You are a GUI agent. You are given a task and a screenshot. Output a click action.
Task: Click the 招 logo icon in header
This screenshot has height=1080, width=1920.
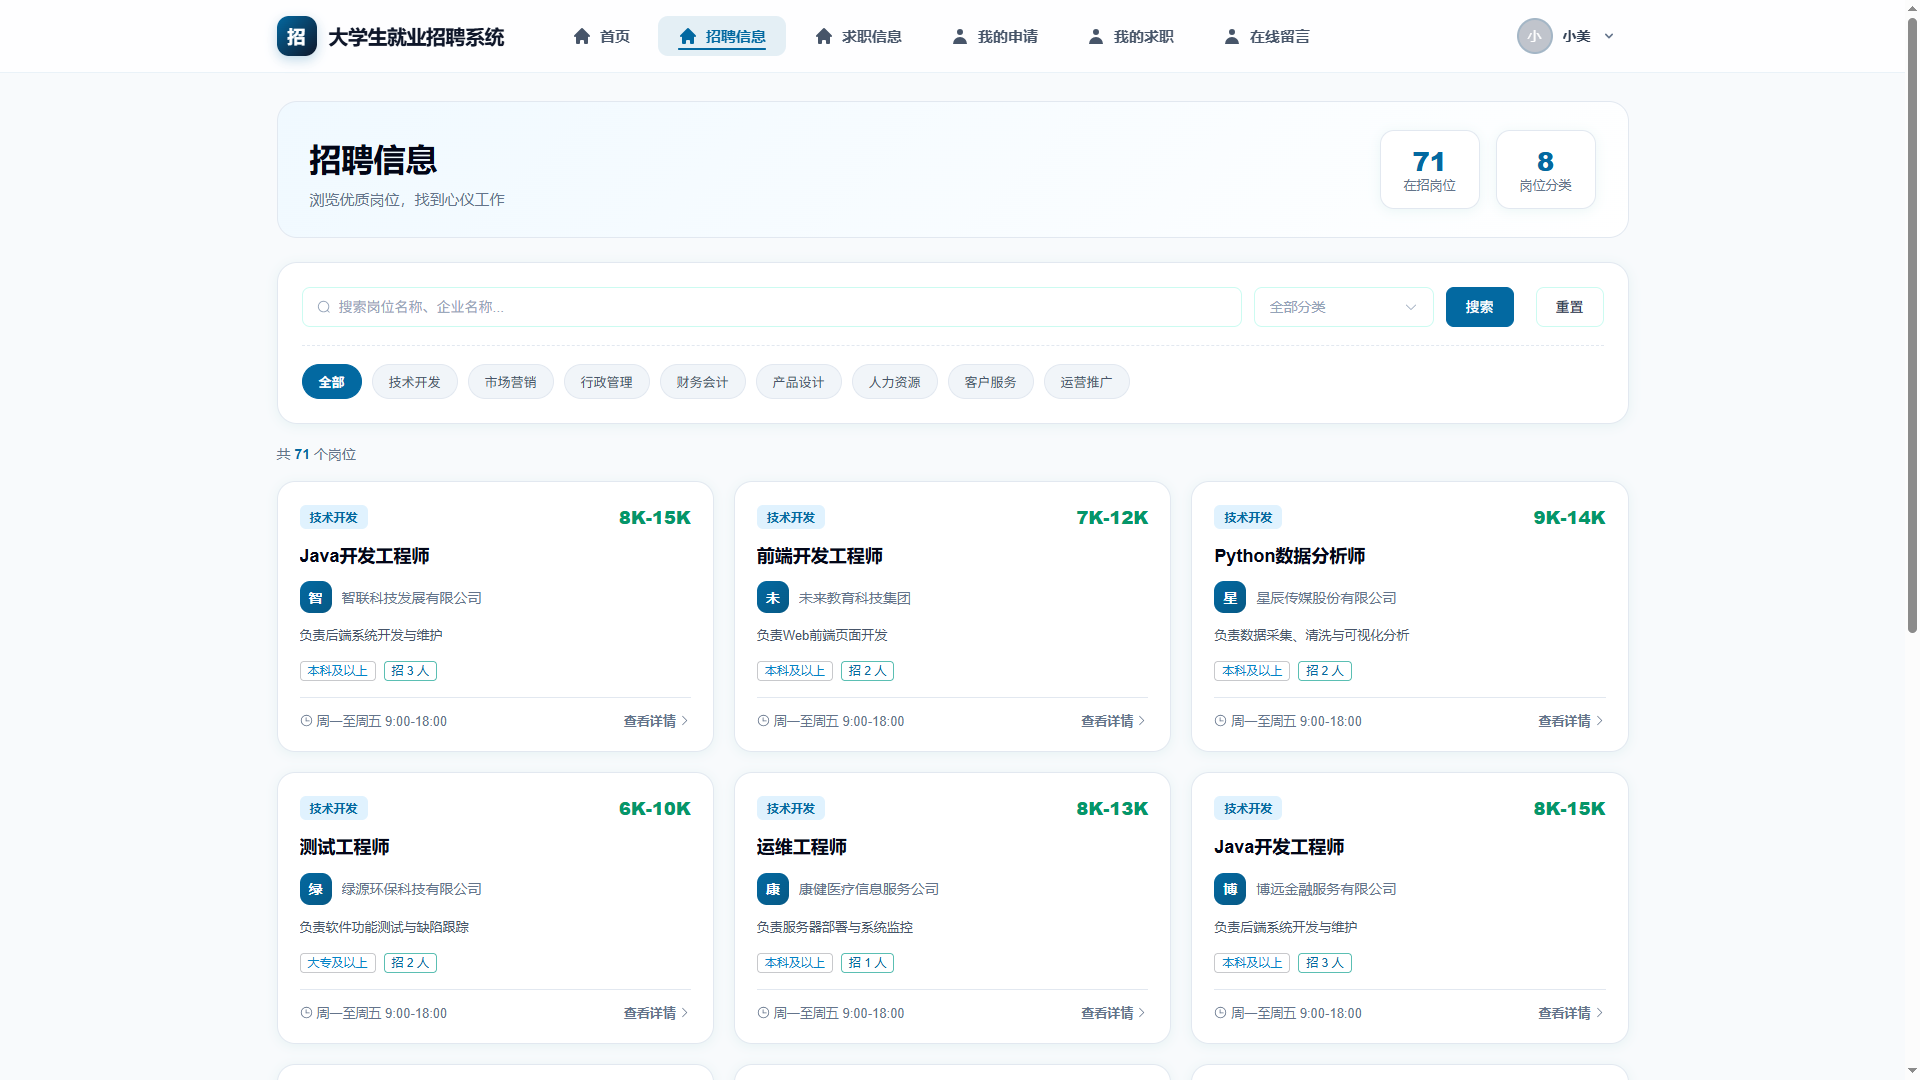[296, 36]
